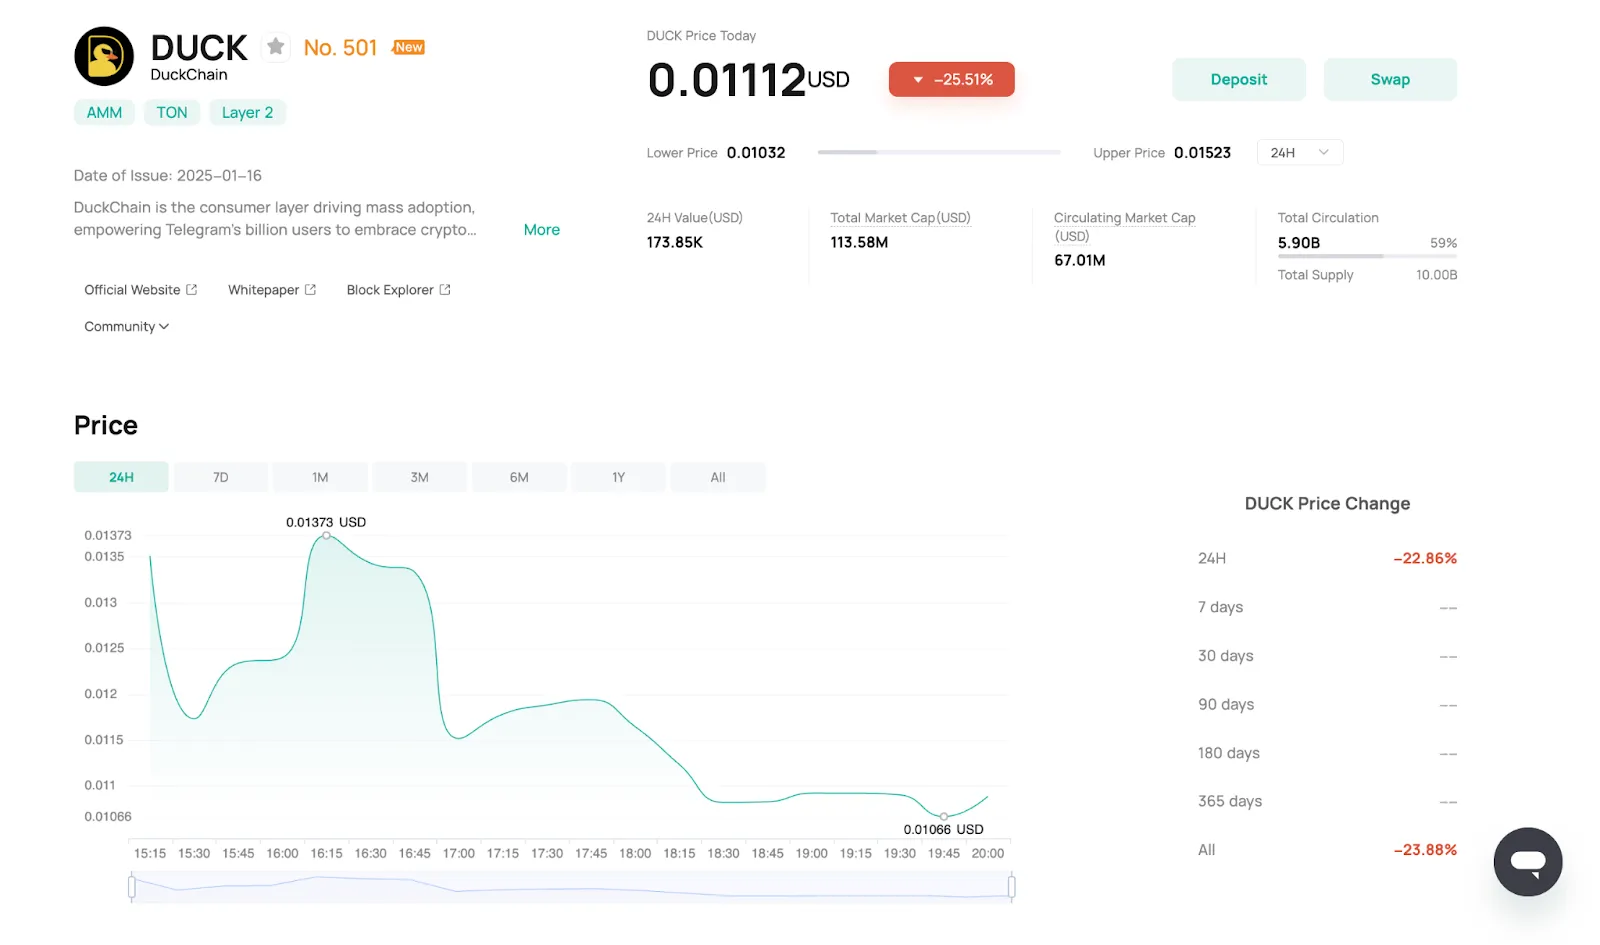Switch to the 1Y chart tab

(x=618, y=477)
